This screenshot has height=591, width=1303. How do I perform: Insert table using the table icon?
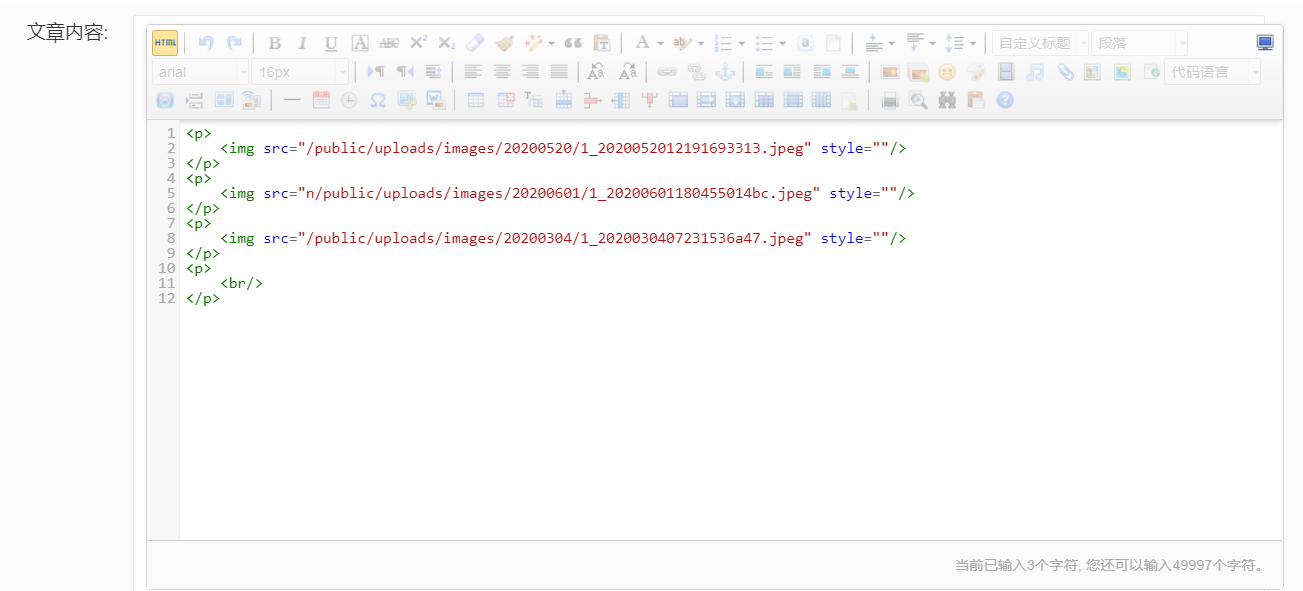(476, 100)
